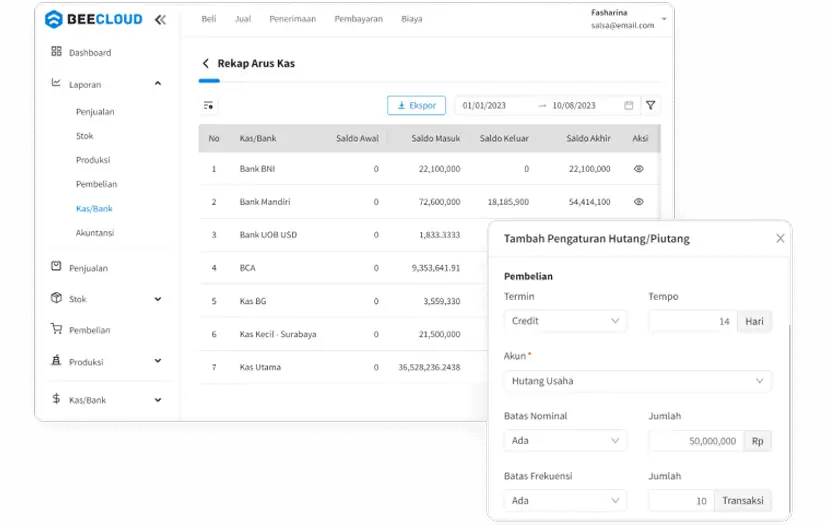Expand Produksi main menu chevron
826x525 pixels.
pos(158,361)
